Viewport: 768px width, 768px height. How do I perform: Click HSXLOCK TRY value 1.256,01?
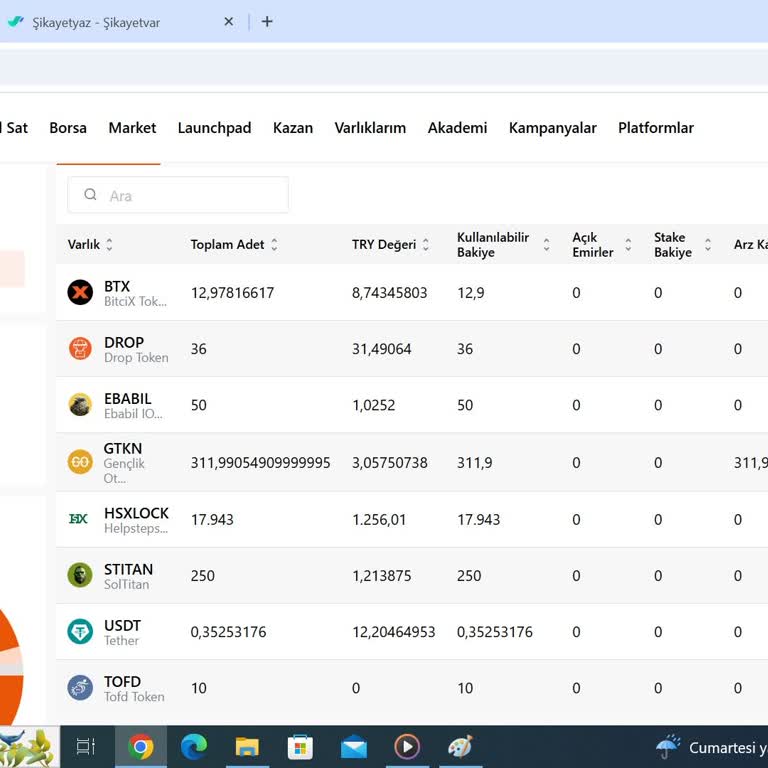(x=380, y=519)
